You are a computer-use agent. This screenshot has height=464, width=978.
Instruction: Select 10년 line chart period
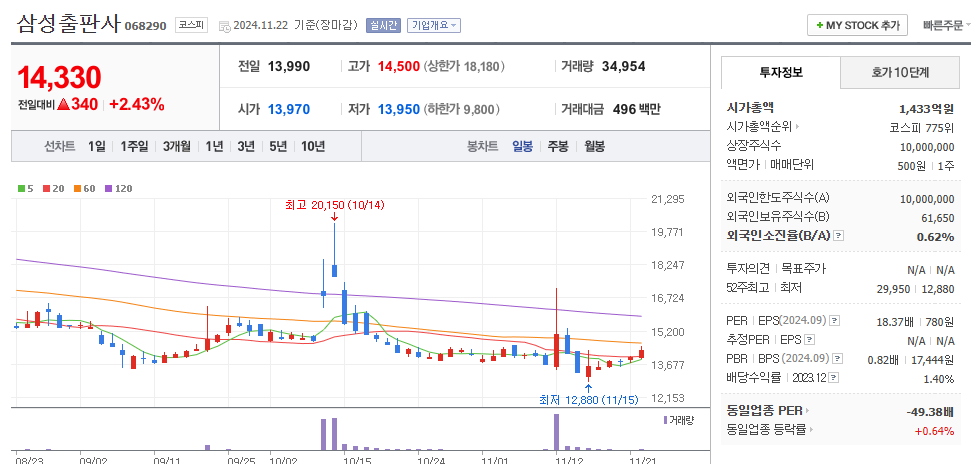click(313, 147)
